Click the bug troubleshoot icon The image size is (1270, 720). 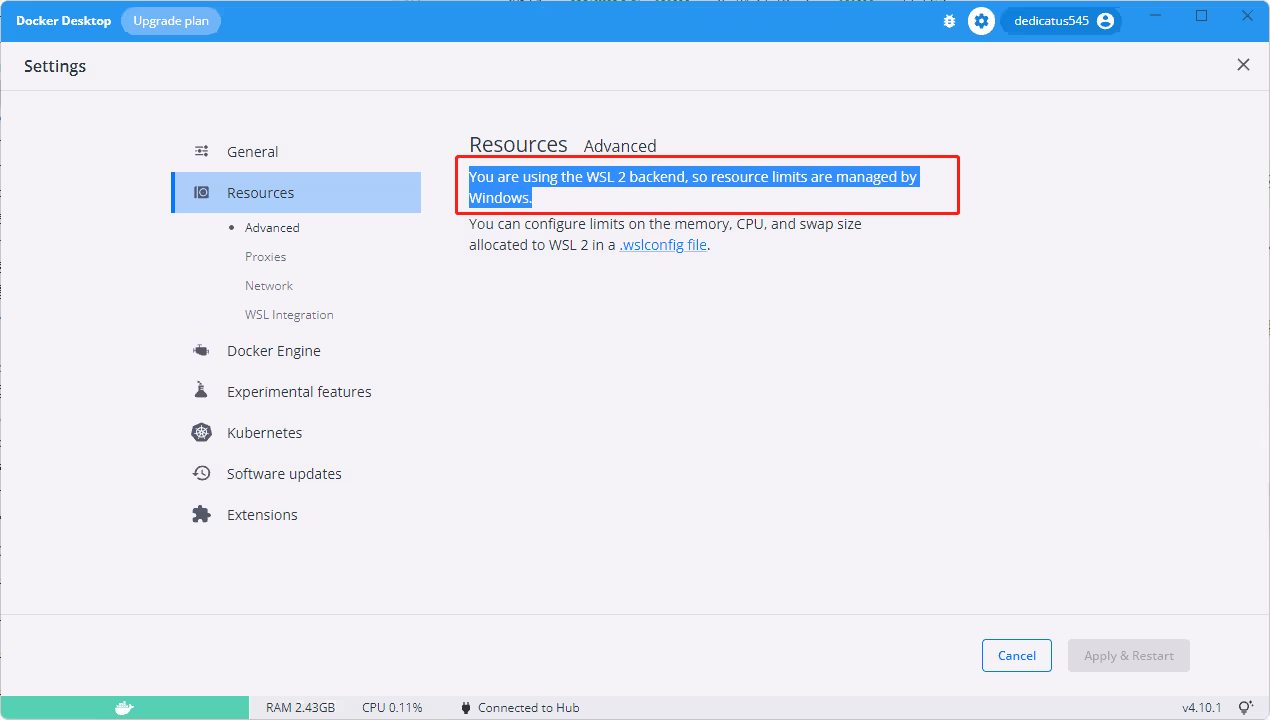(949, 21)
